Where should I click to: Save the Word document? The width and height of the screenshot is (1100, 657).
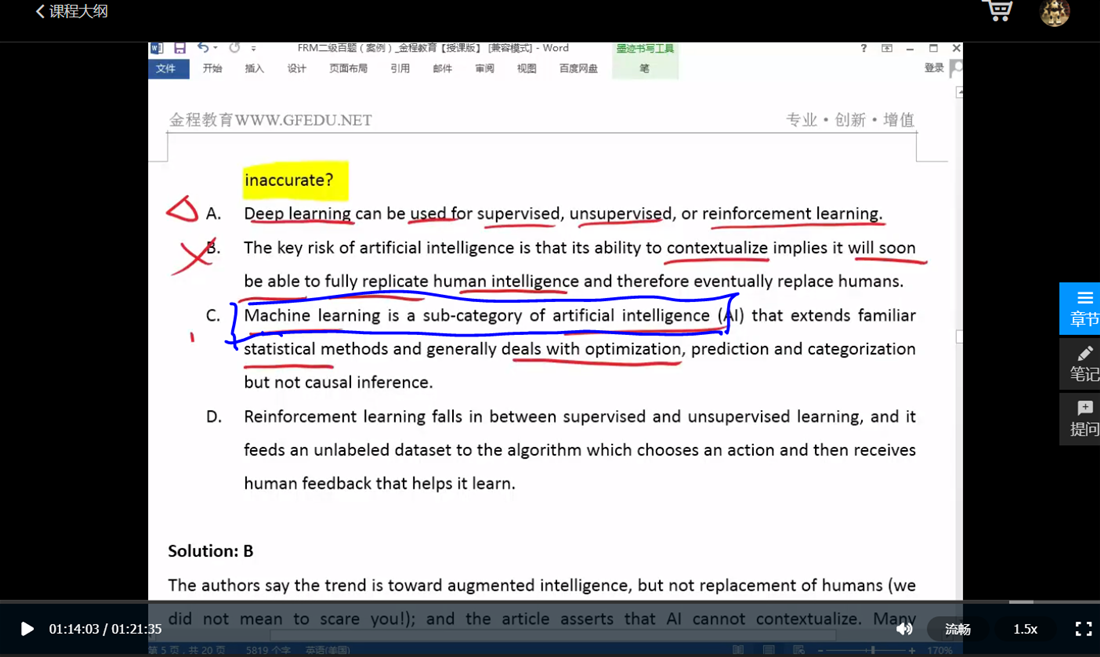click(180, 48)
